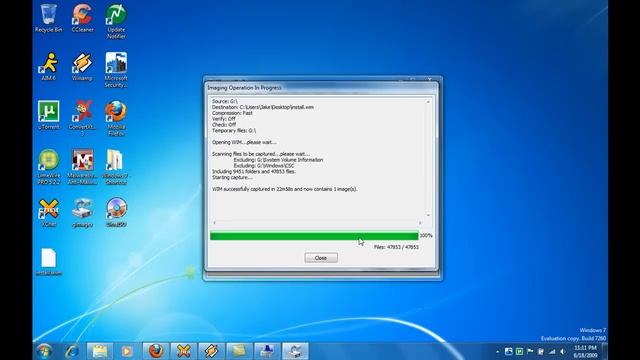
Task: Select the ConvertXt desktop shortcut
Action: tap(82, 118)
